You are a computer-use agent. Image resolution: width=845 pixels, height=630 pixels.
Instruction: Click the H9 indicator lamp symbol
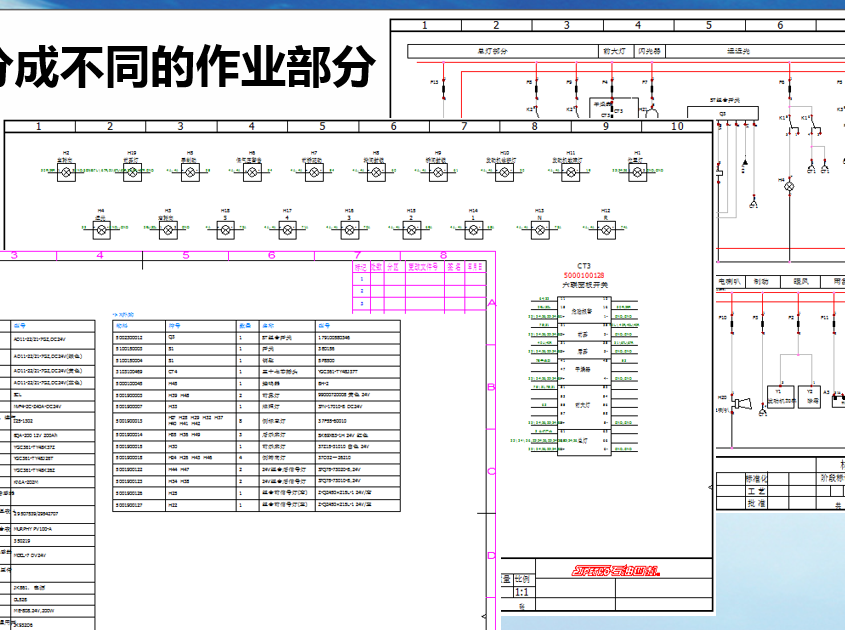(438, 172)
